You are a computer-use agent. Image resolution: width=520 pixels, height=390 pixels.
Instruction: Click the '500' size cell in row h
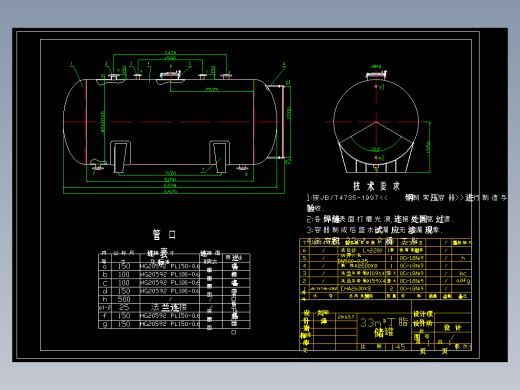(124, 299)
